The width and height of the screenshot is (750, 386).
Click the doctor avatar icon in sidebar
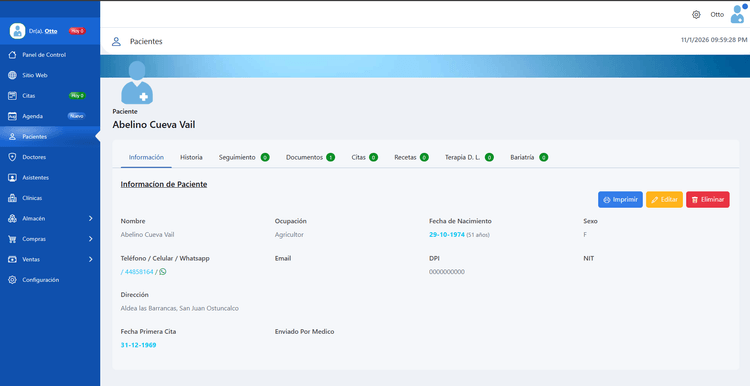pos(18,31)
